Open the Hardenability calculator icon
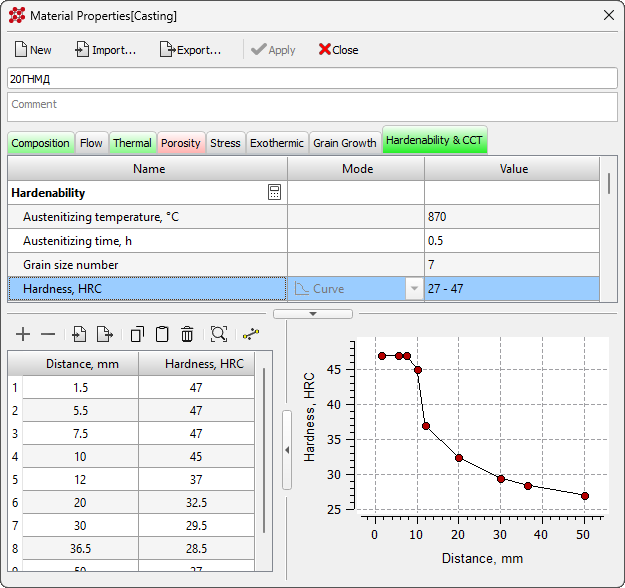This screenshot has width=625, height=588. (275, 192)
